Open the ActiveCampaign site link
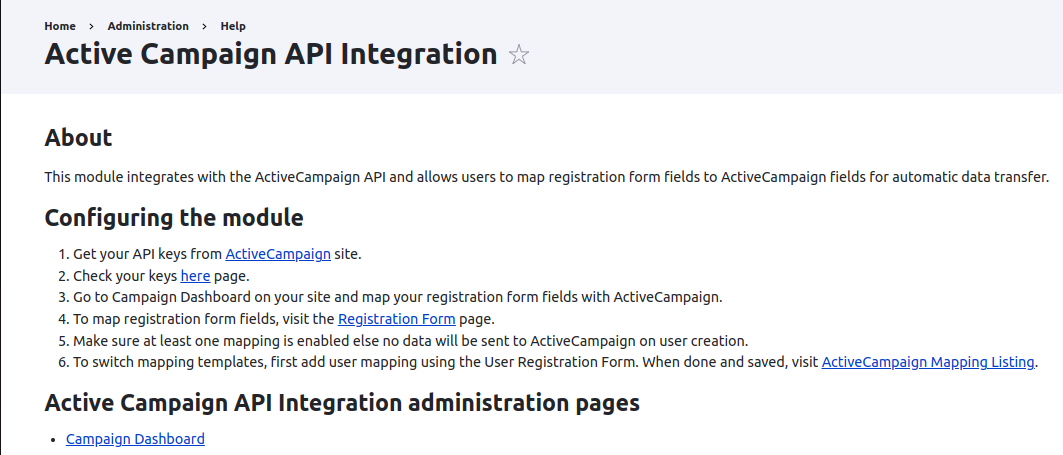The height and width of the screenshot is (455, 1063). point(278,255)
